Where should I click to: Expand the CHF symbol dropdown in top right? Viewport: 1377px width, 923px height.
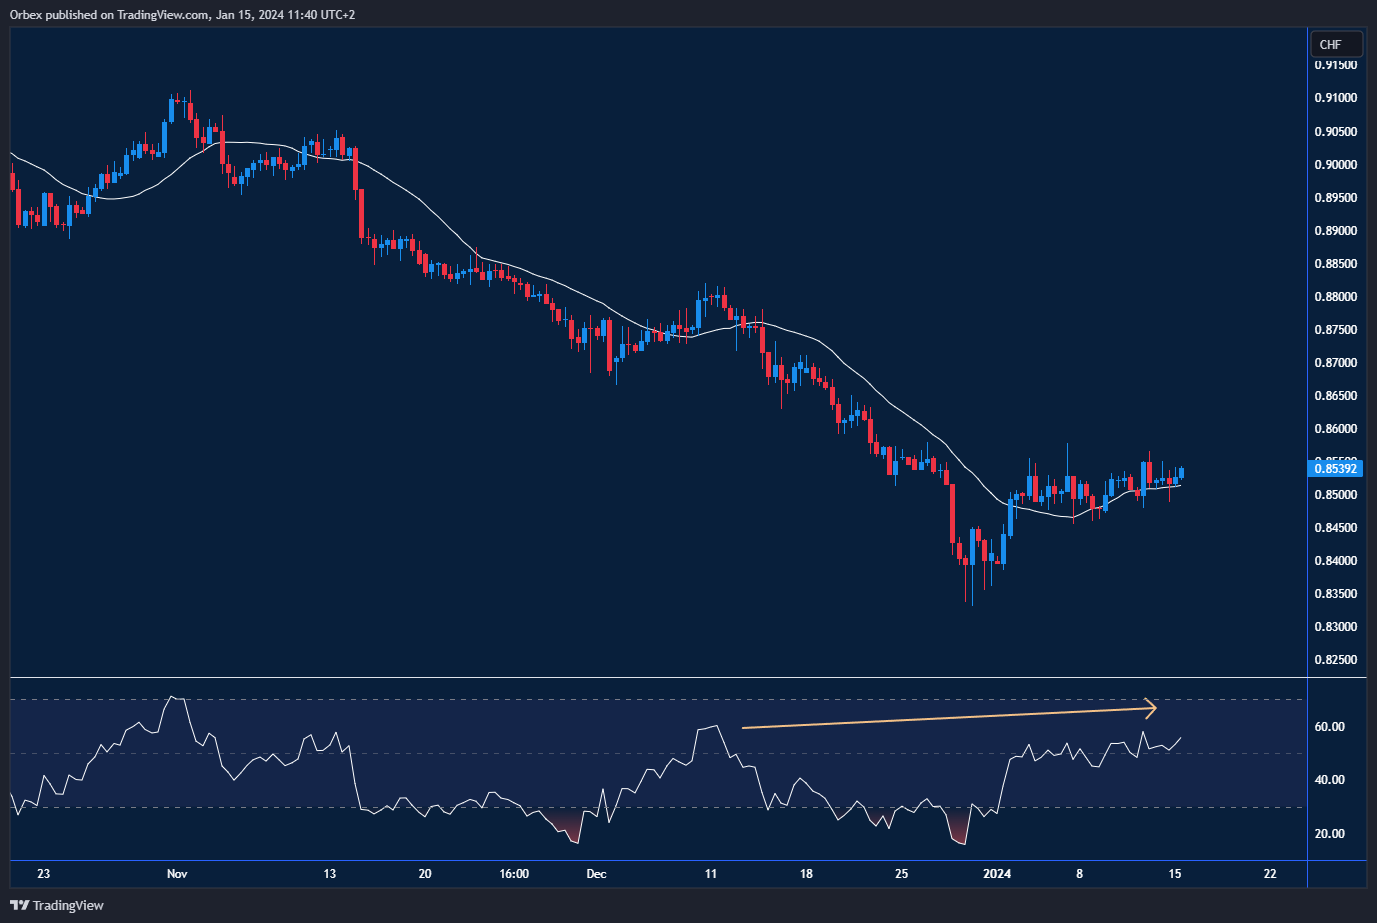[1336, 43]
